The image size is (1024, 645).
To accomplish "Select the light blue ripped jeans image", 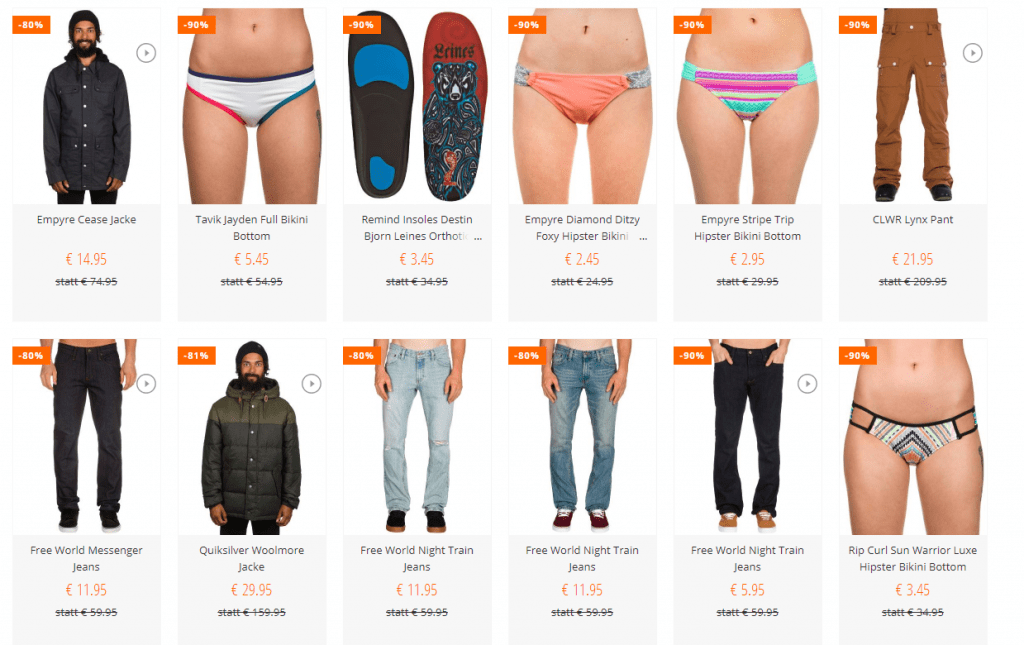I will click(417, 437).
